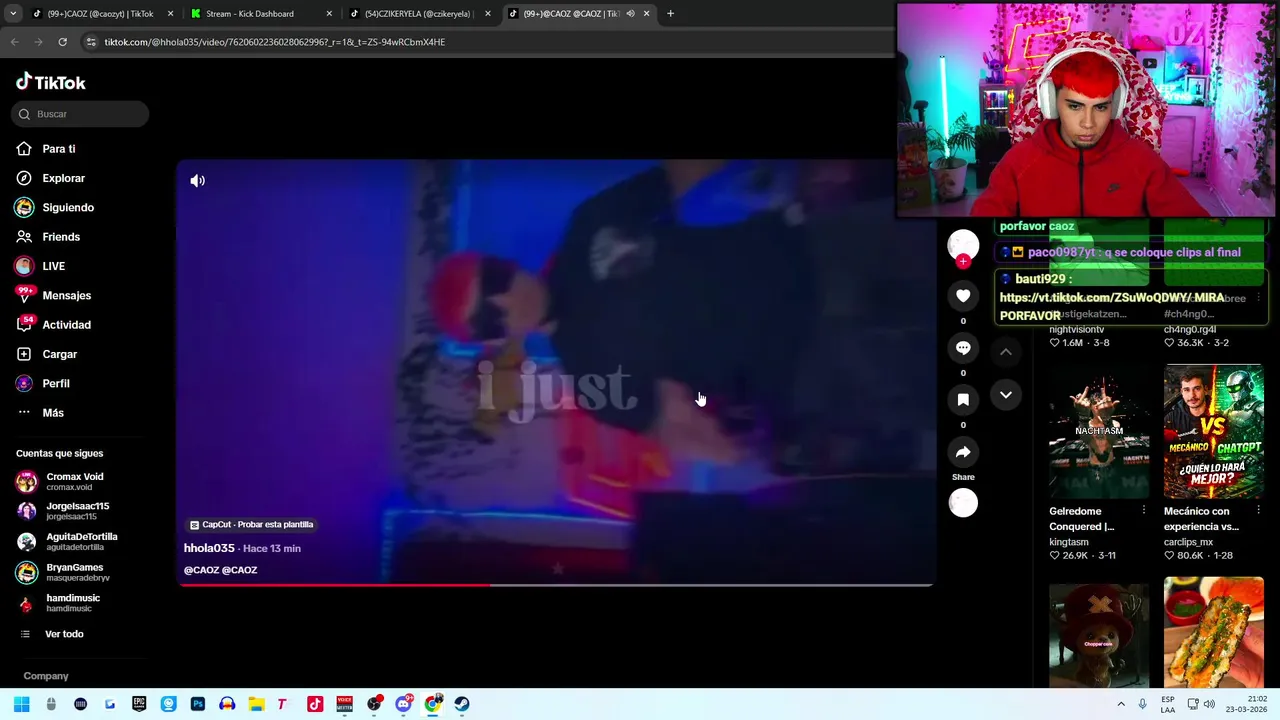Open the Company footer section
Screen dimensions: 1280x720
click(46, 676)
